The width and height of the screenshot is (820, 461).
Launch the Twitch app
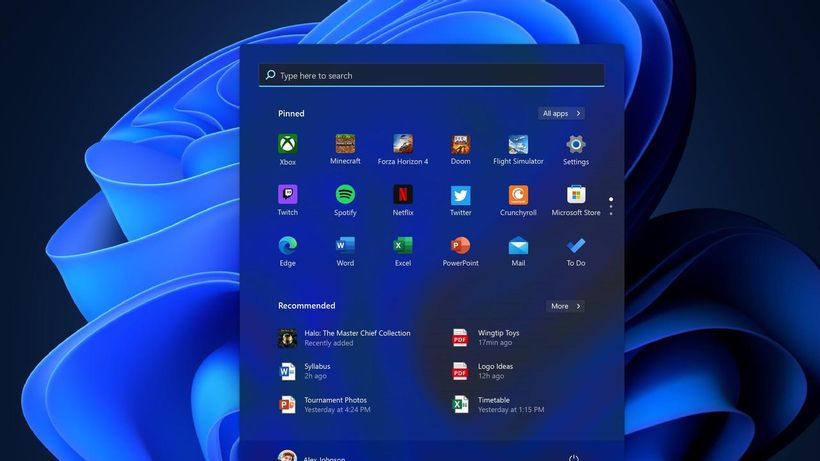tap(288, 200)
